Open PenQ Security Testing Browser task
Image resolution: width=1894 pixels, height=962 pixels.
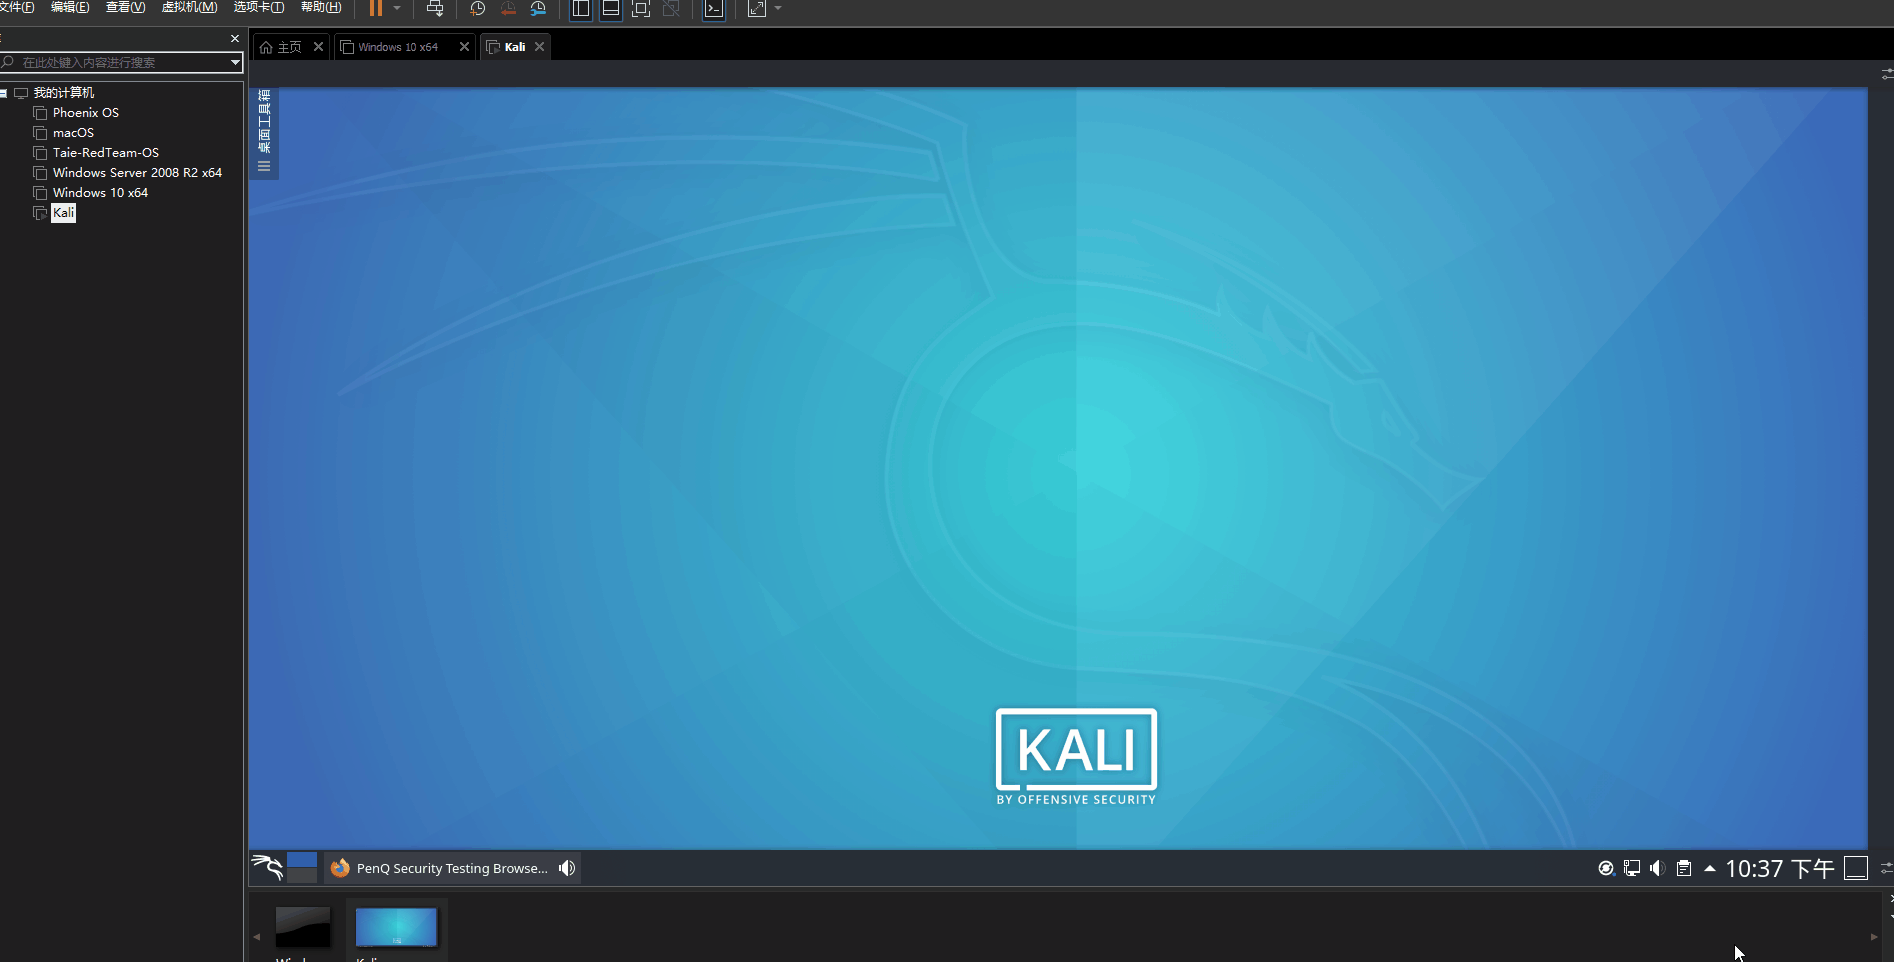(440, 868)
